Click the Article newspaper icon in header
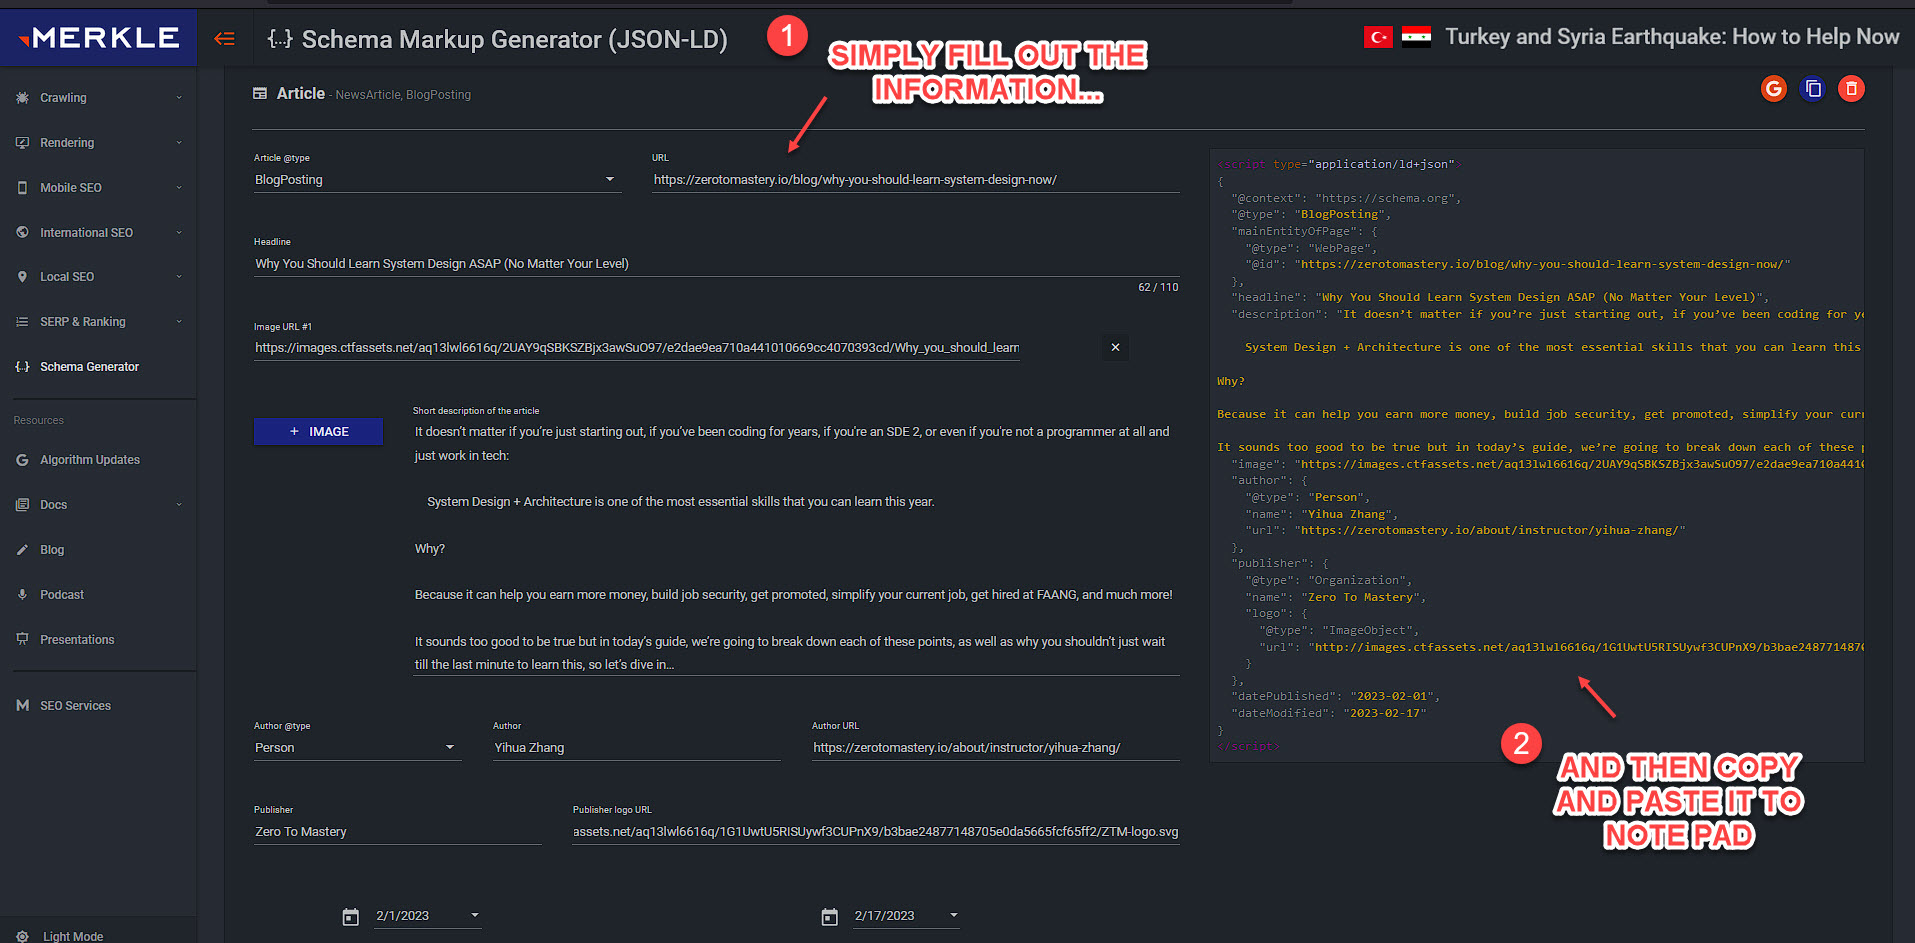1915x943 pixels. tap(260, 93)
